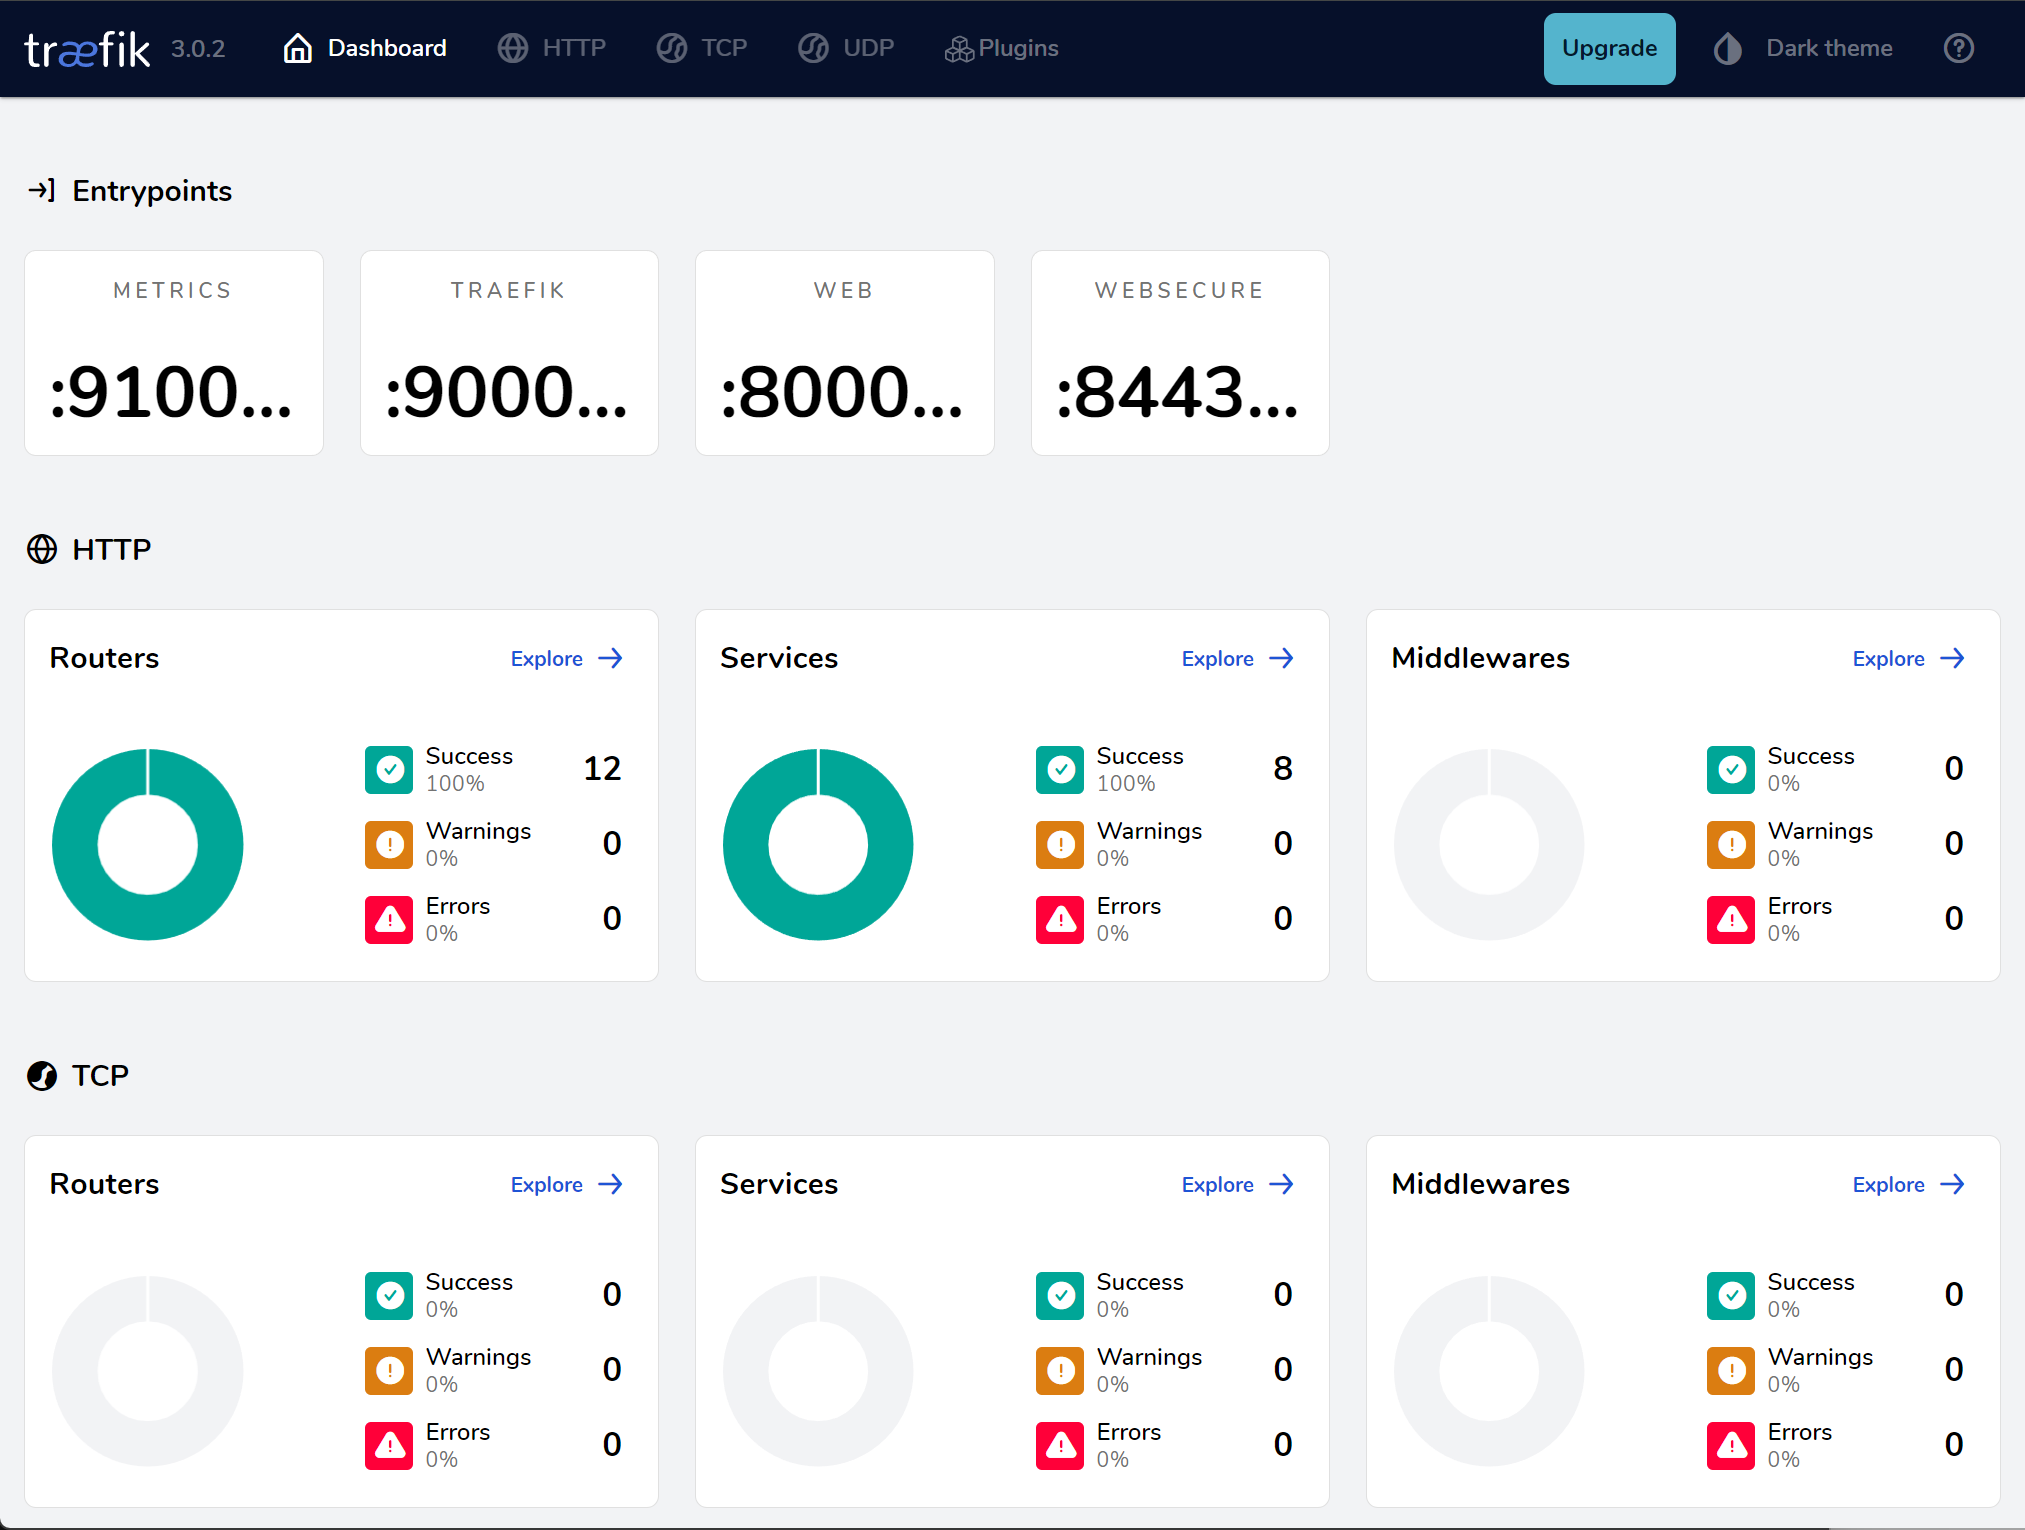Click the Entrypoints section heading
Screen dimensions: 2025x1530
coord(152,191)
